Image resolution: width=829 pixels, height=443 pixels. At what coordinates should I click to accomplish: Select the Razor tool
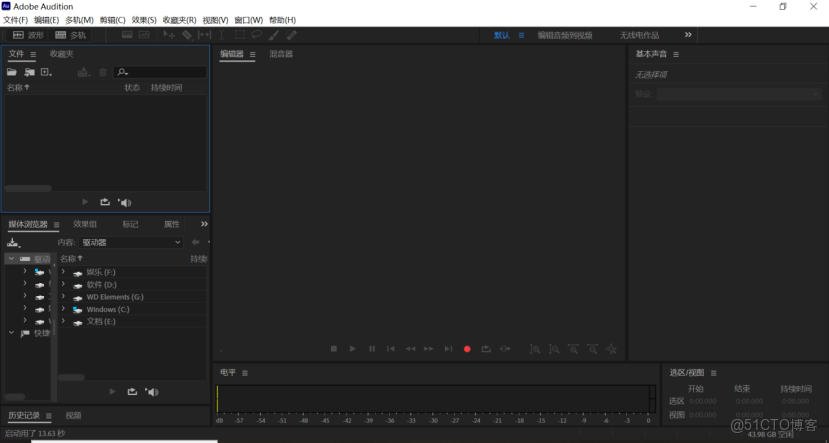(187, 35)
